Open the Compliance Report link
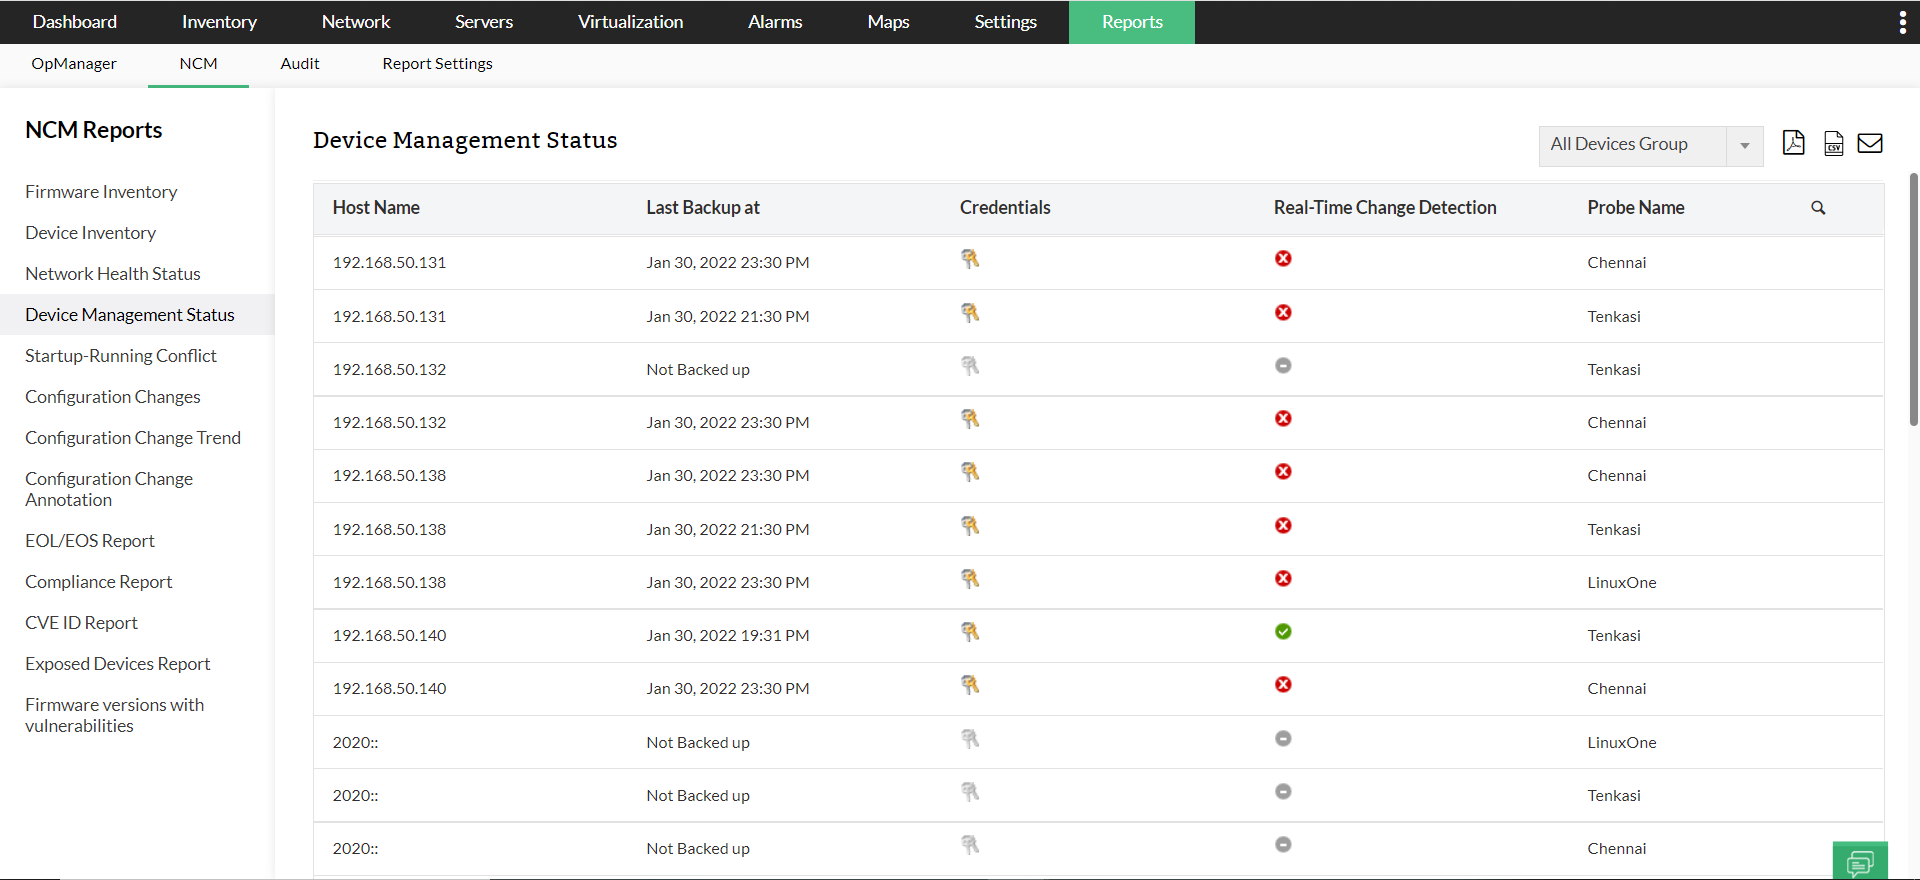1920x880 pixels. (99, 582)
